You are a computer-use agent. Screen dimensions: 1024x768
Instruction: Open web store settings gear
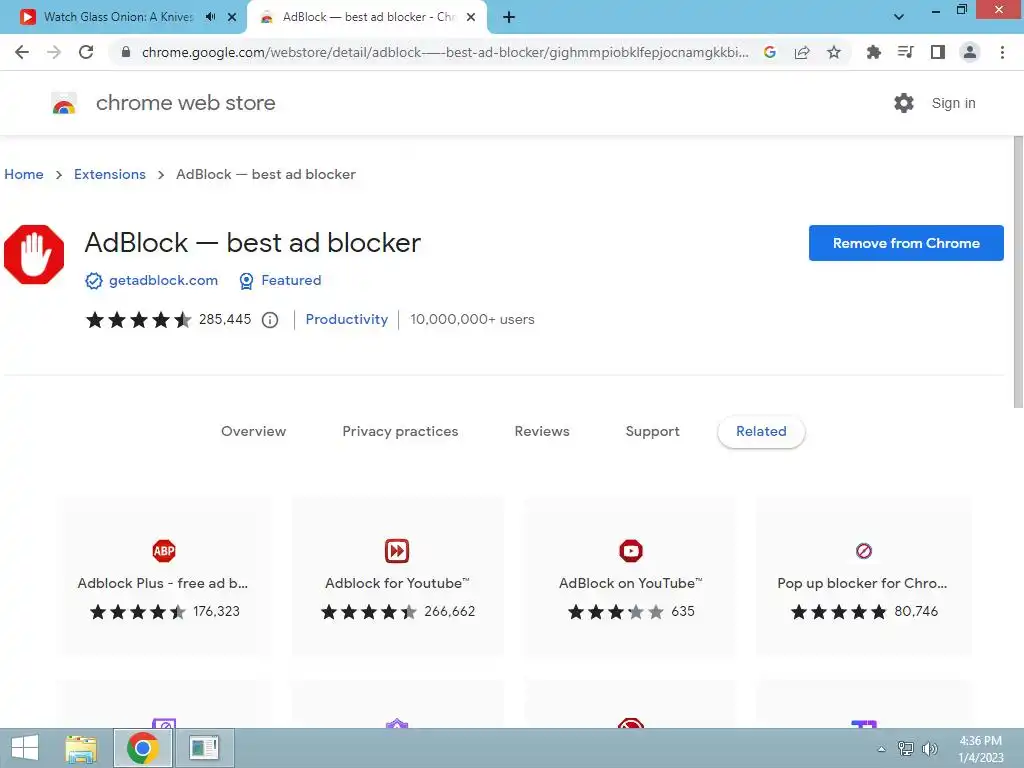904,103
